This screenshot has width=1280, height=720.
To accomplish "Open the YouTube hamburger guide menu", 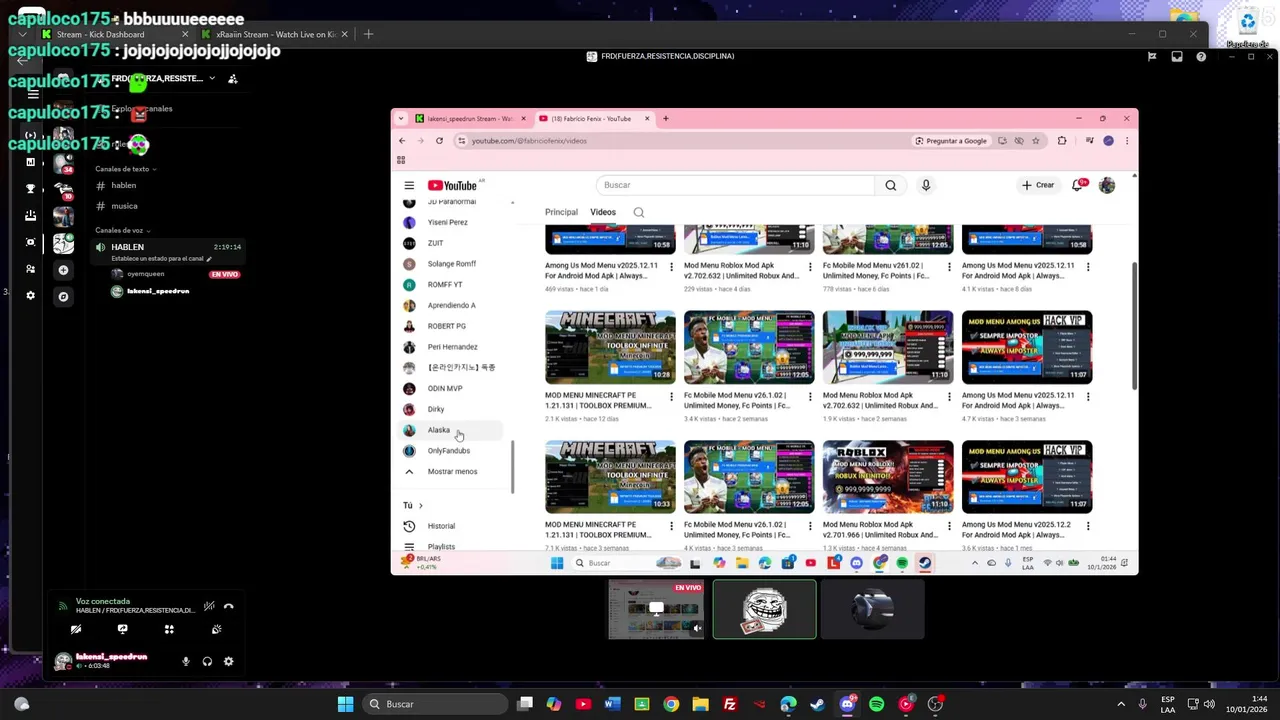I will pos(409,185).
